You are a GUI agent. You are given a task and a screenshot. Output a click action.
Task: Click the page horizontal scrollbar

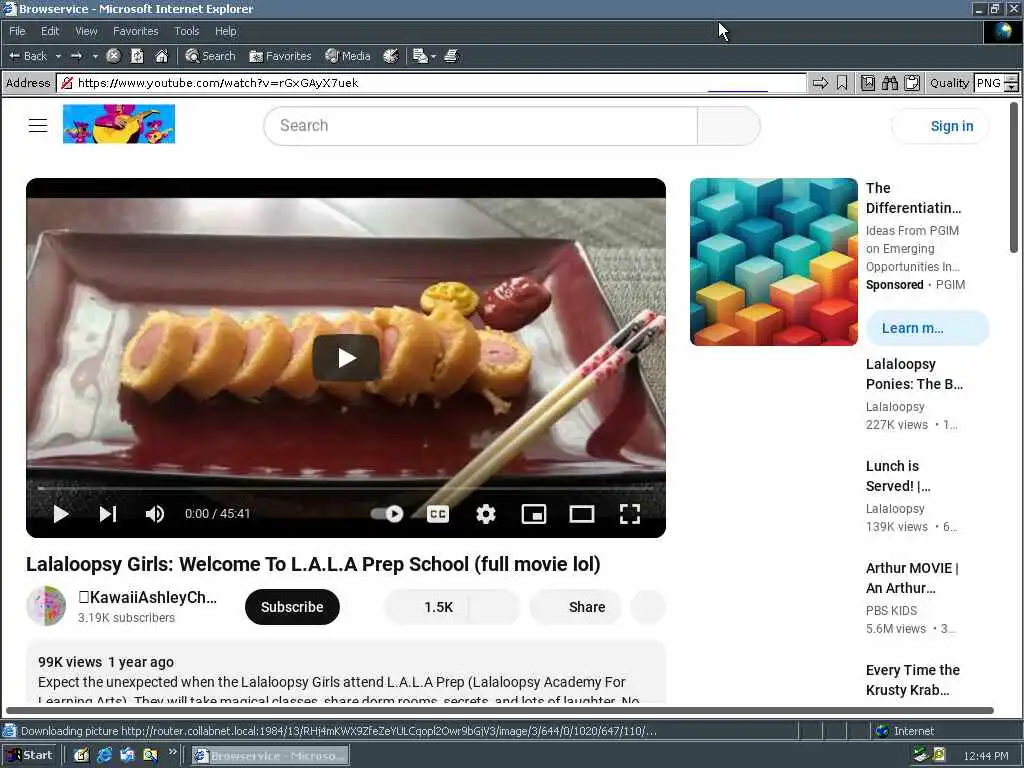(500, 710)
